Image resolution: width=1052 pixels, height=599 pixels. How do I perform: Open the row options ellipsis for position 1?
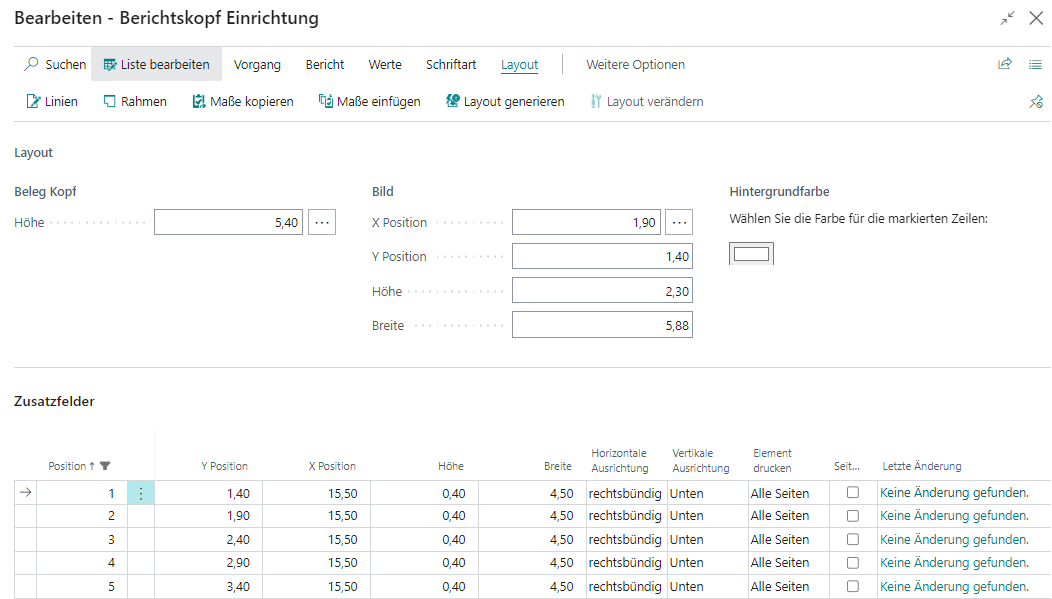point(140,492)
